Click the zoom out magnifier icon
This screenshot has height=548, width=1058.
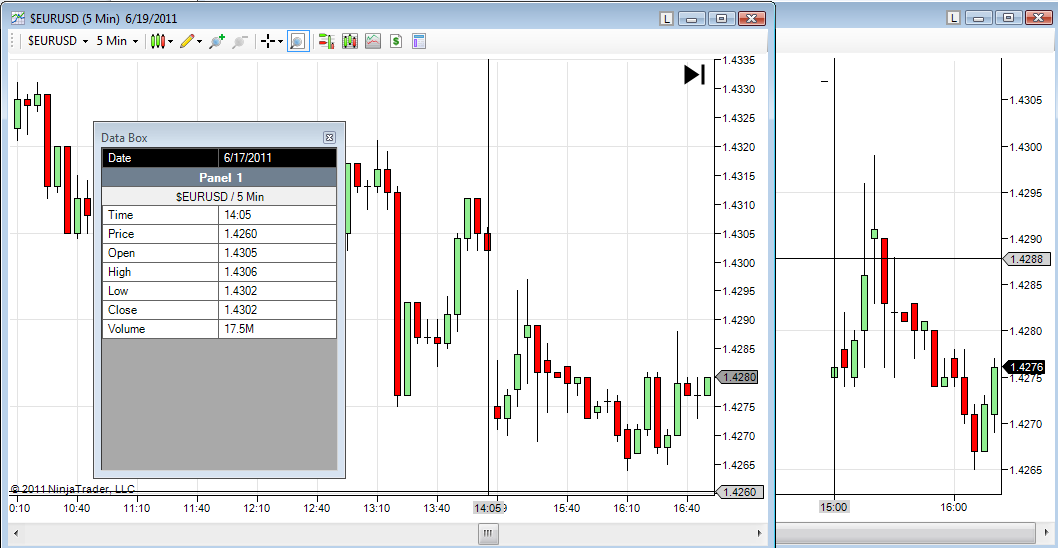tap(240, 41)
